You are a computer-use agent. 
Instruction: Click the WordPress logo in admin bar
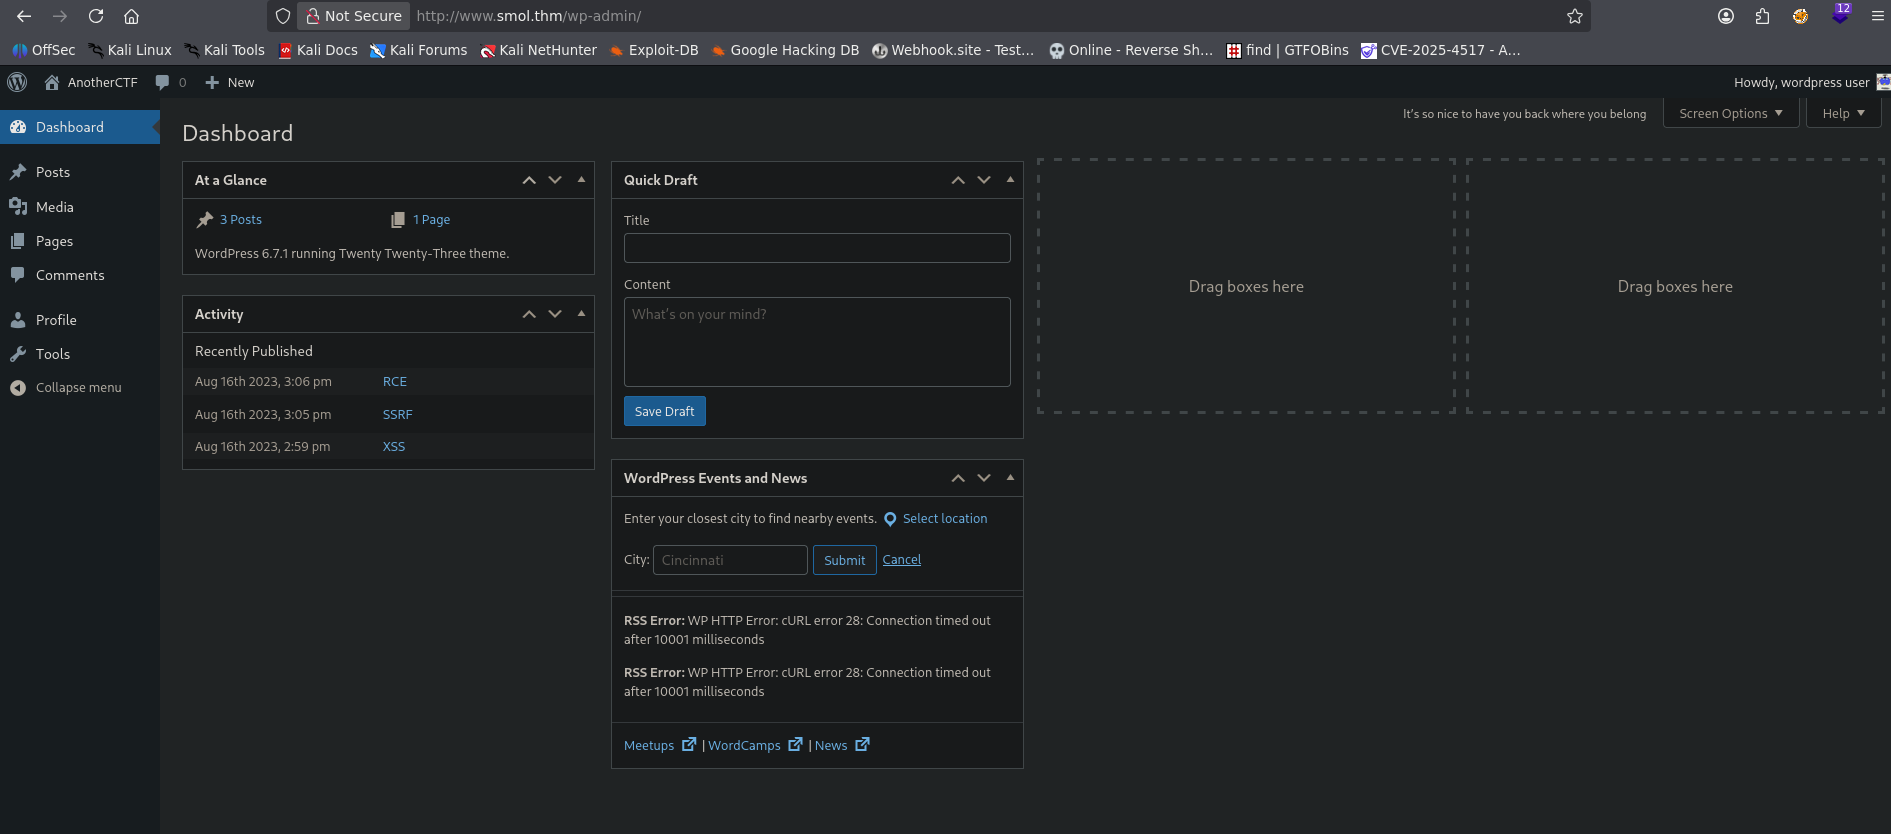point(17,82)
